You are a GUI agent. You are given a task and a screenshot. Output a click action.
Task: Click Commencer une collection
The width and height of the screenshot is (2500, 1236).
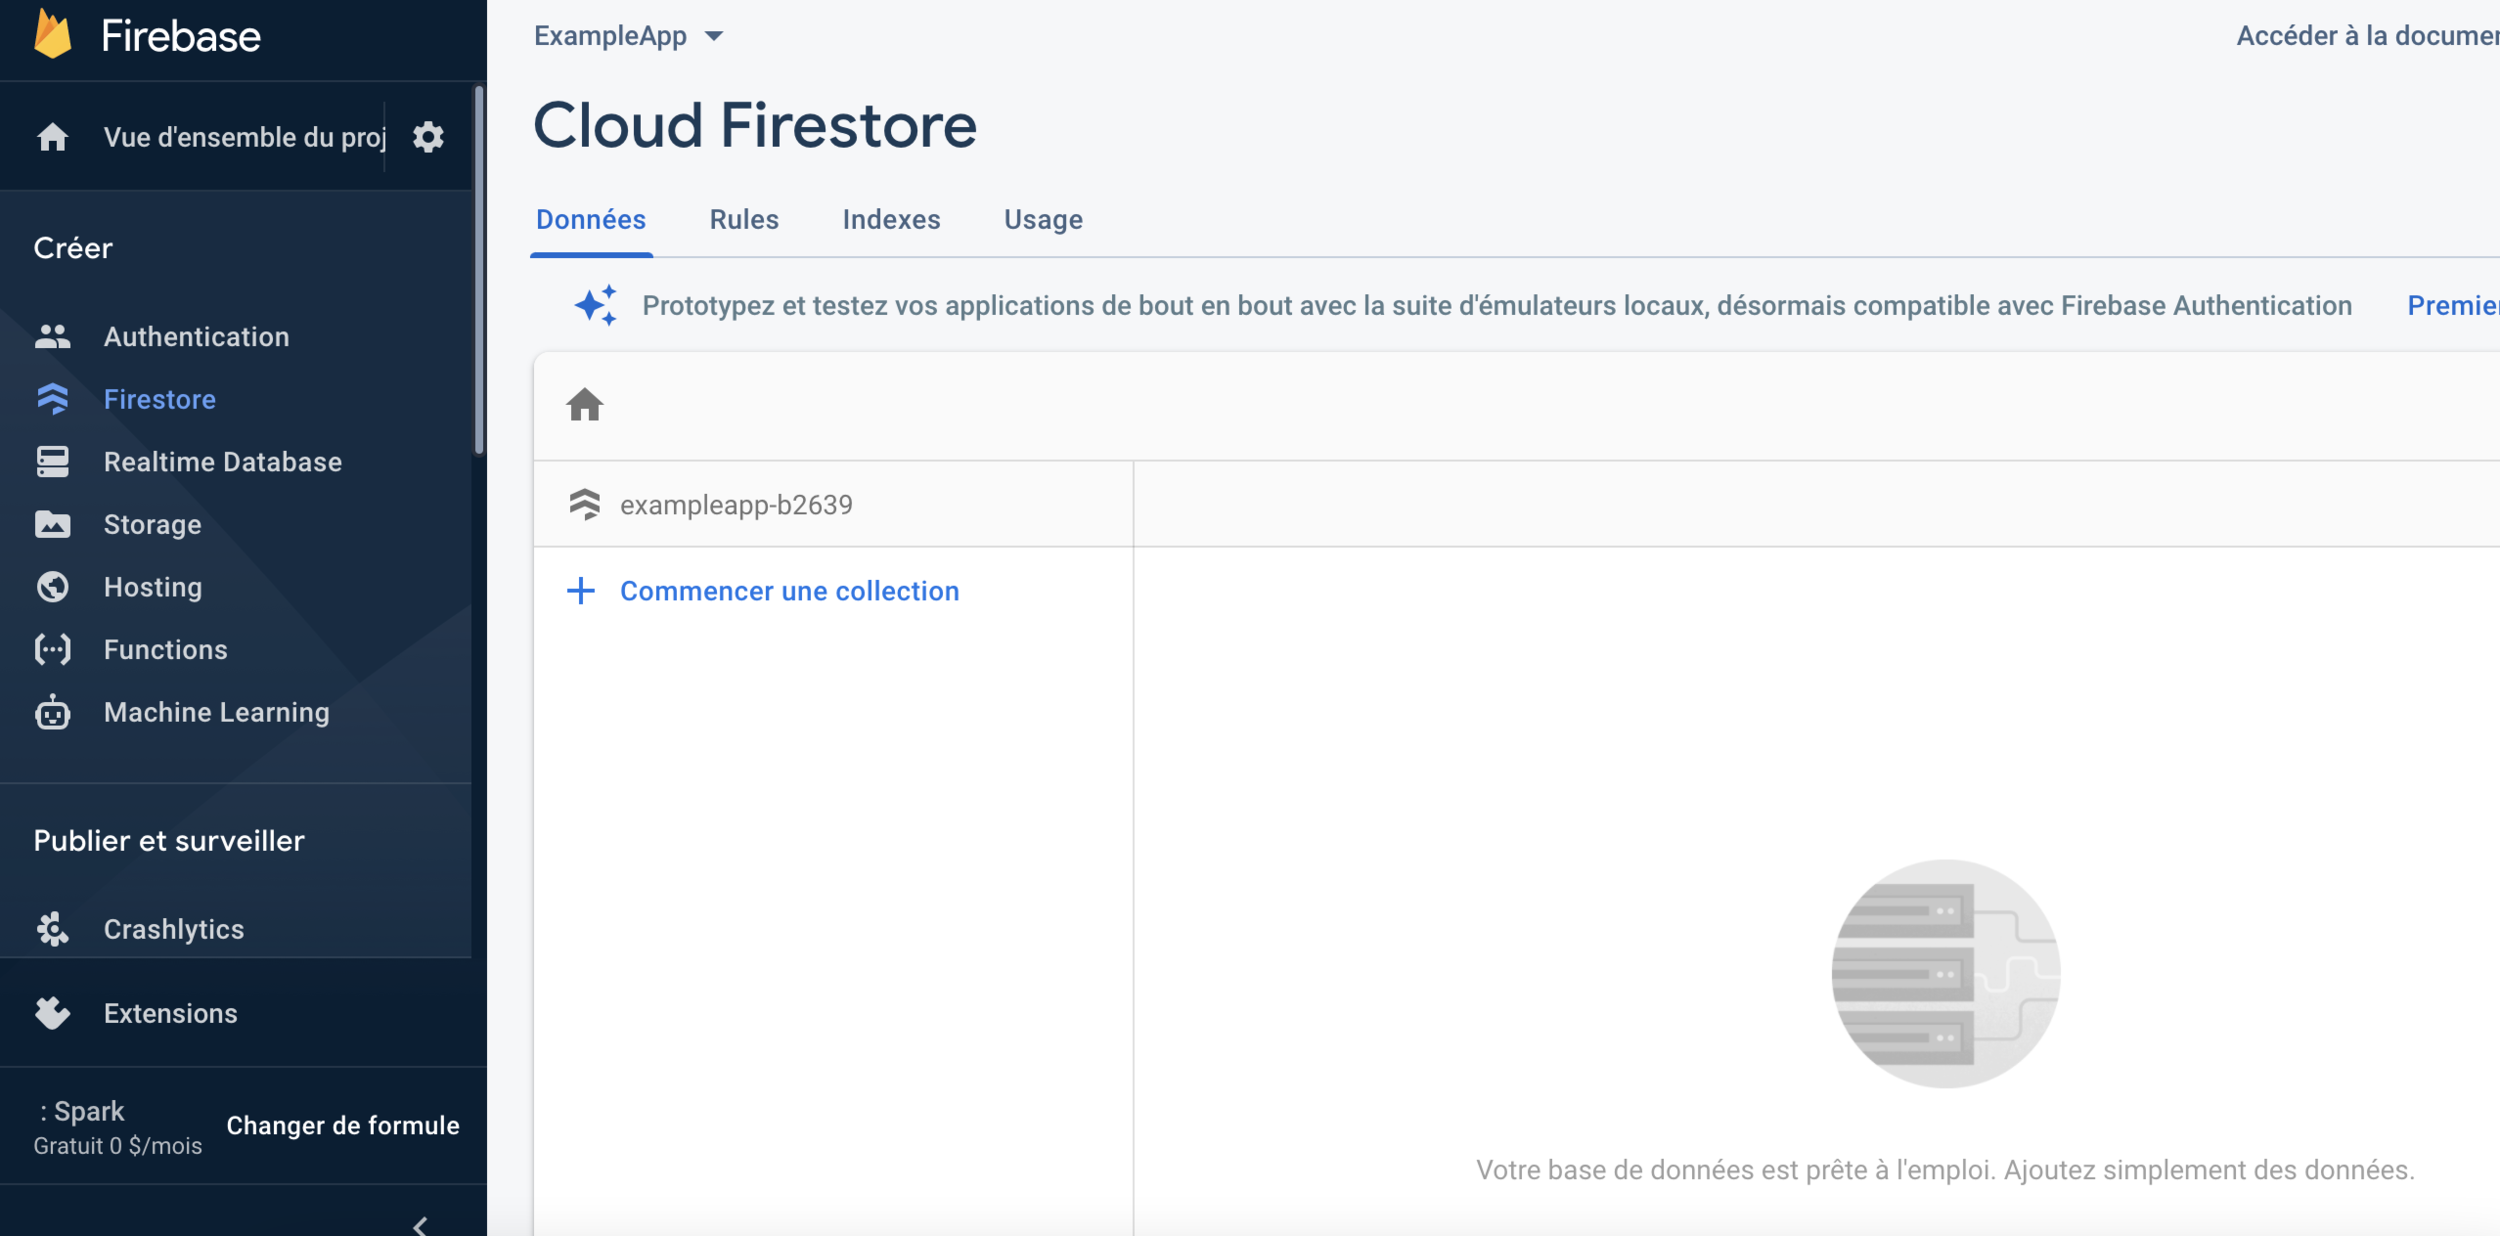(x=788, y=591)
